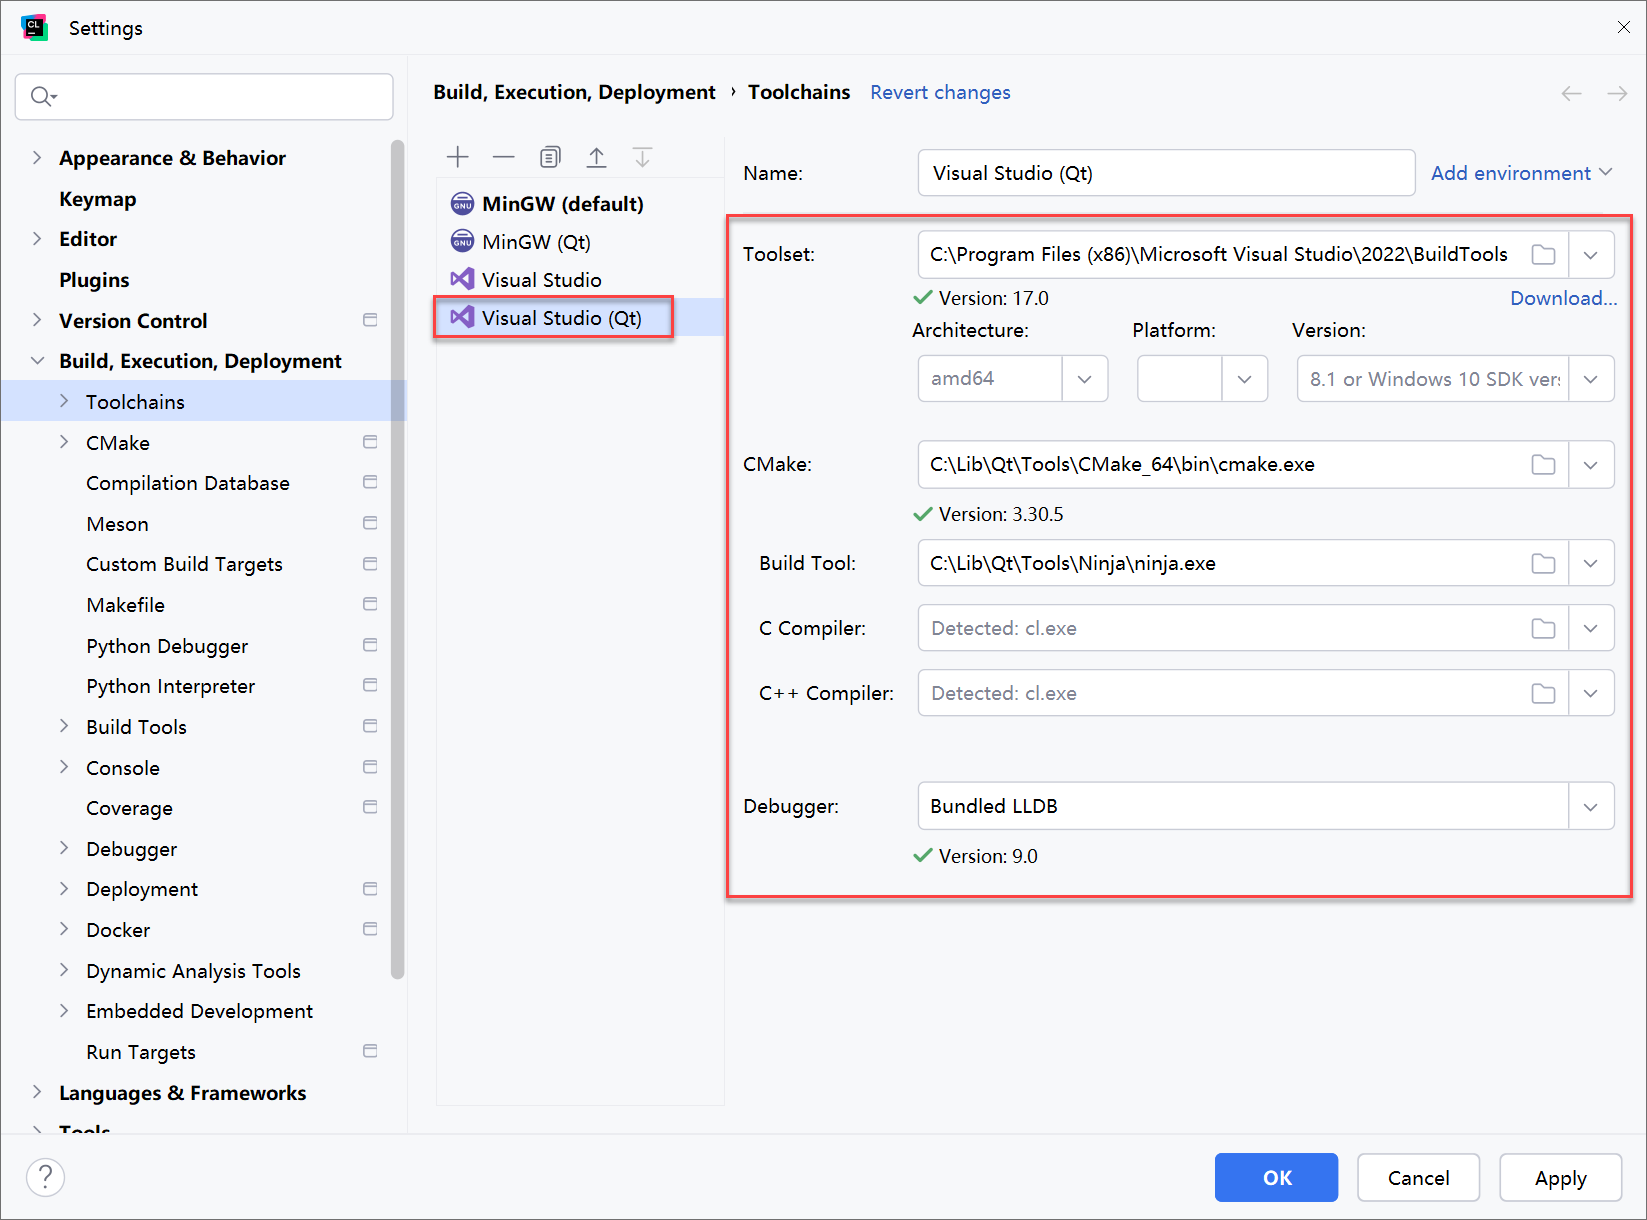
Task: Navigate forward with the right arrow
Action: [1617, 93]
